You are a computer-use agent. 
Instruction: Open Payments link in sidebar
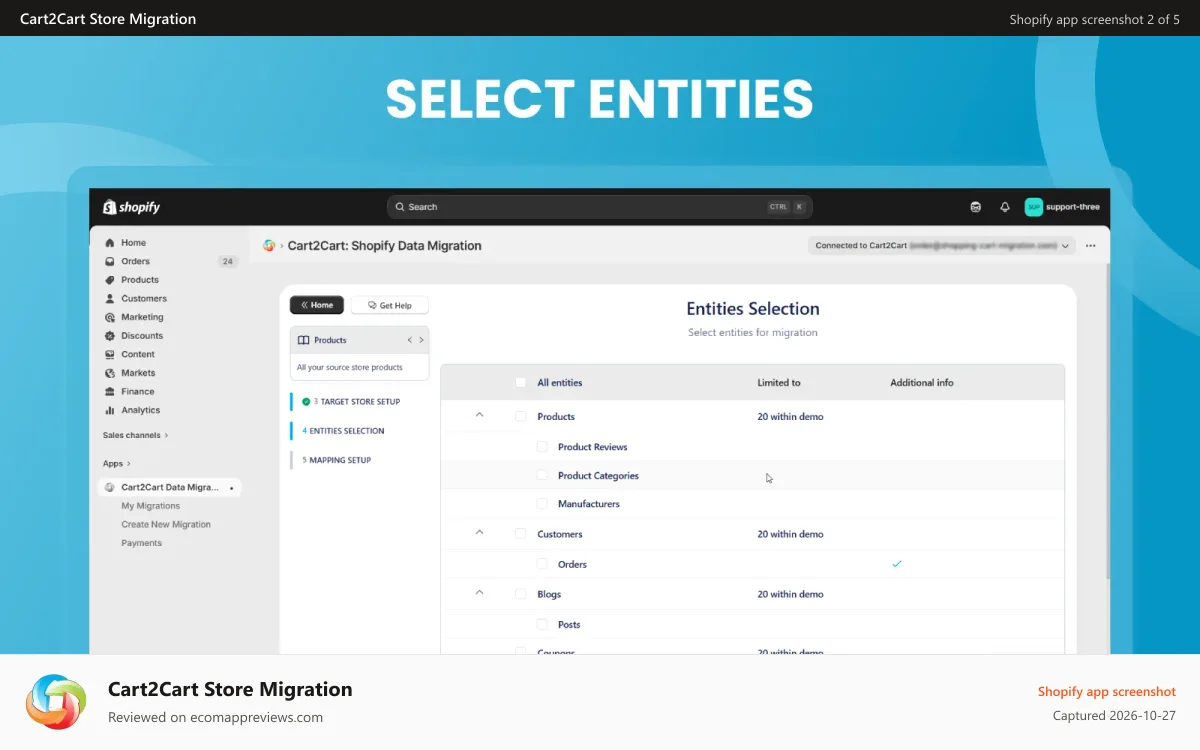141,543
